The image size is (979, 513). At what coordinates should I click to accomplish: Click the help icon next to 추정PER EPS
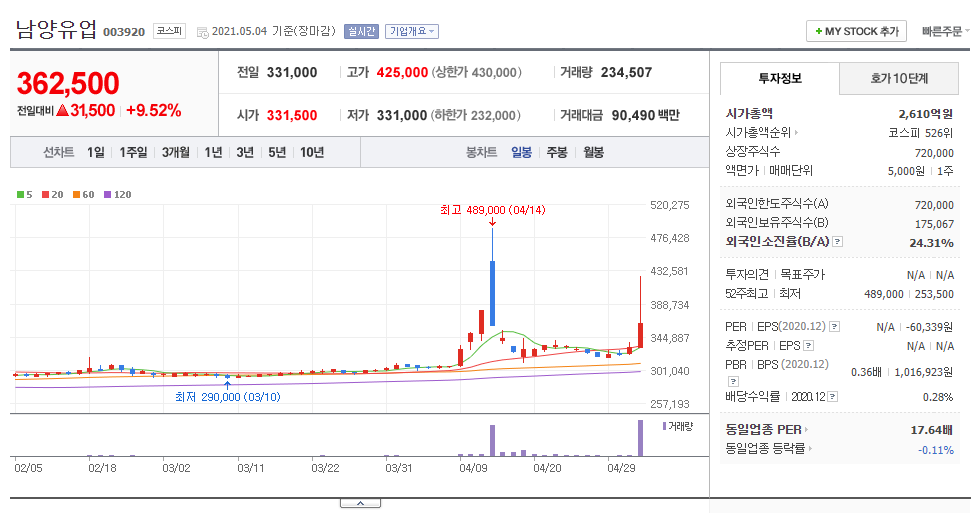pyautogui.click(x=809, y=346)
